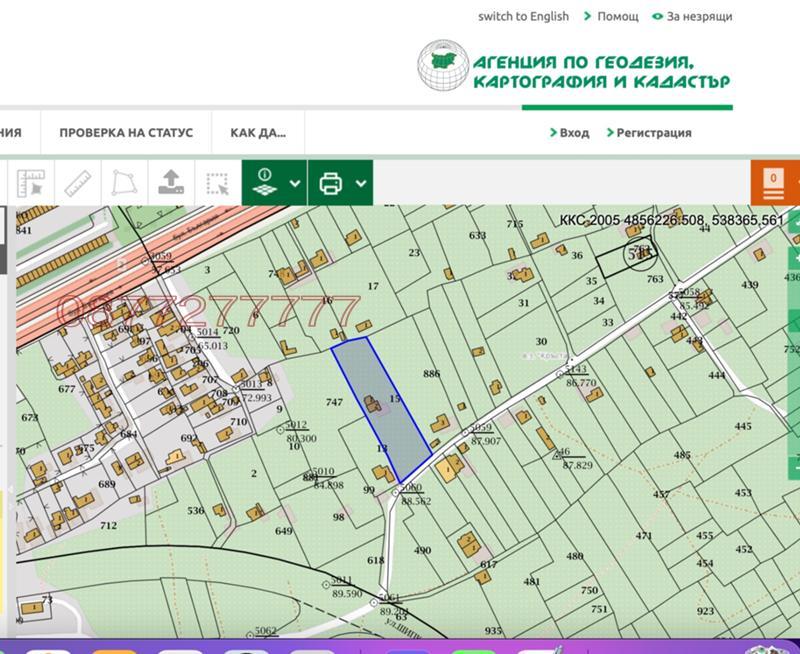Select the polygon area measurement tool
Screen dimensions: 800x654
(x=122, y=182)
